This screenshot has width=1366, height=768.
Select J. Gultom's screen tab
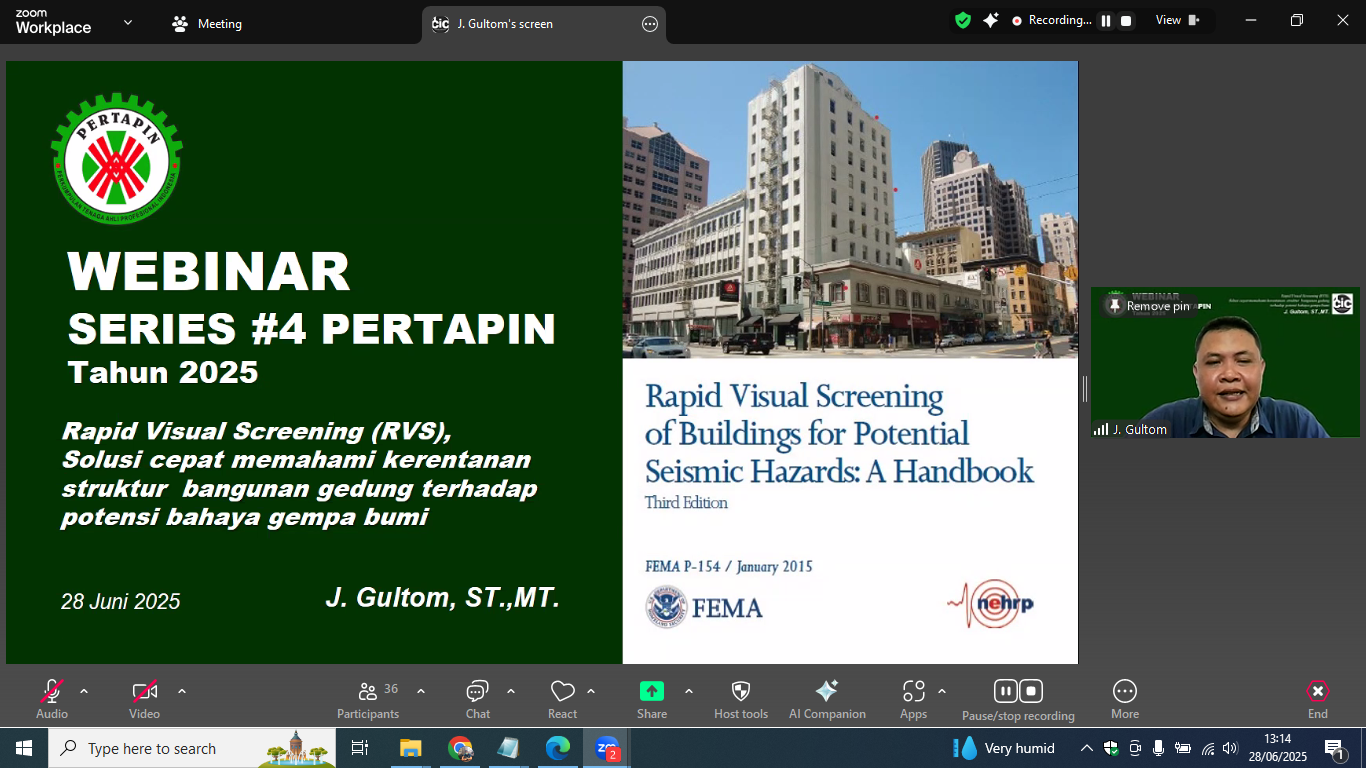tap(504, 24)
